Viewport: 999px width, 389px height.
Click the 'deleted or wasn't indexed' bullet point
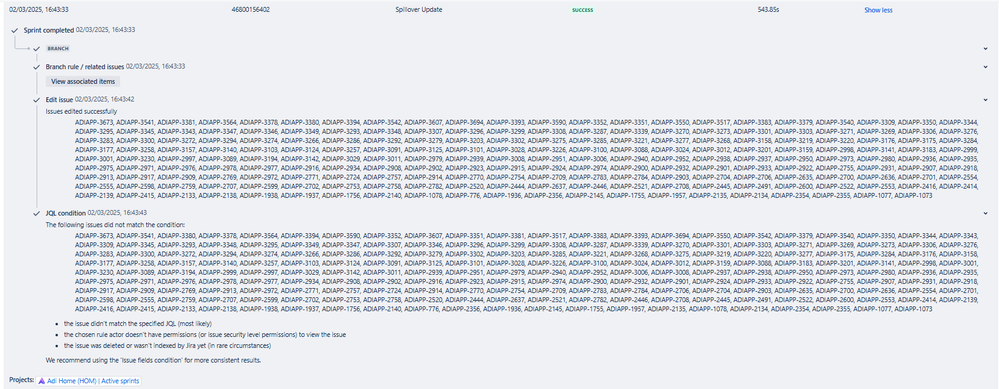168,346
